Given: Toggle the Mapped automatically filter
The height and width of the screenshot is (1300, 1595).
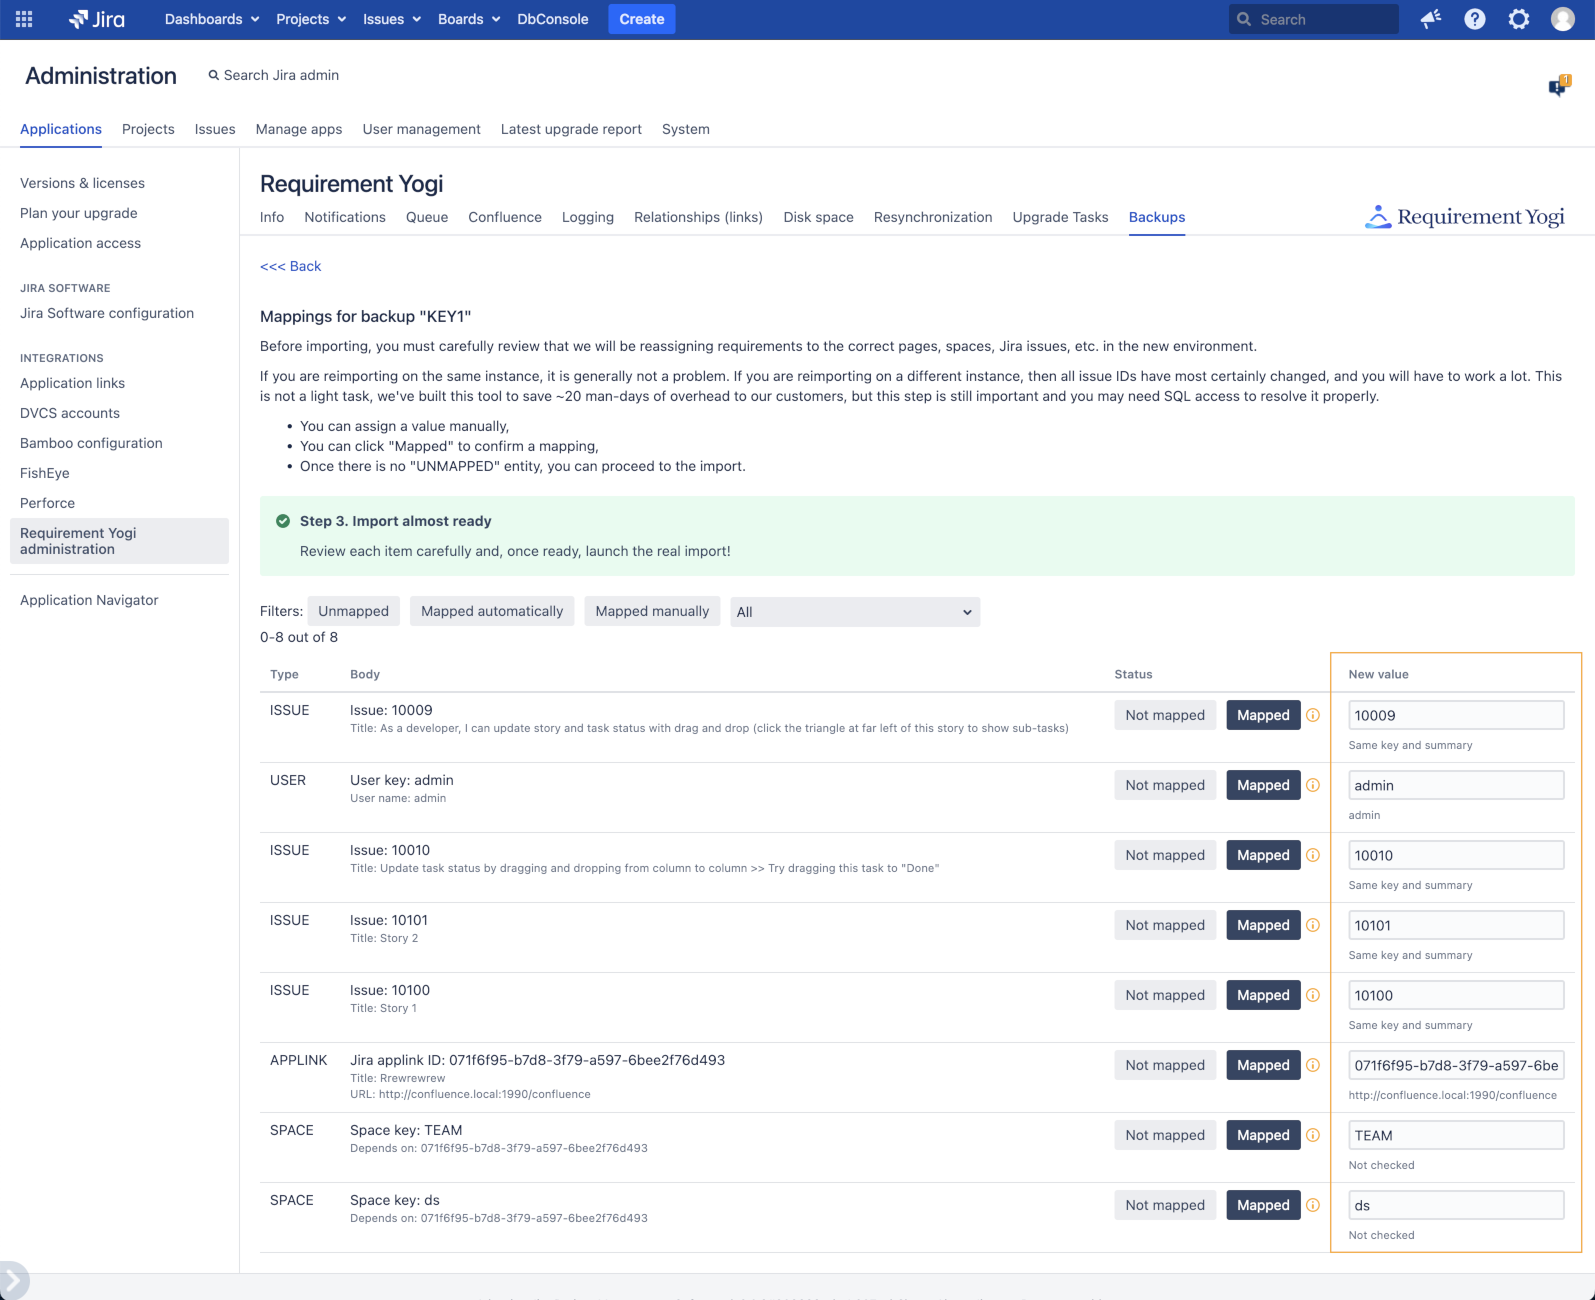Looking at the screenshot, I should (492, 611).
